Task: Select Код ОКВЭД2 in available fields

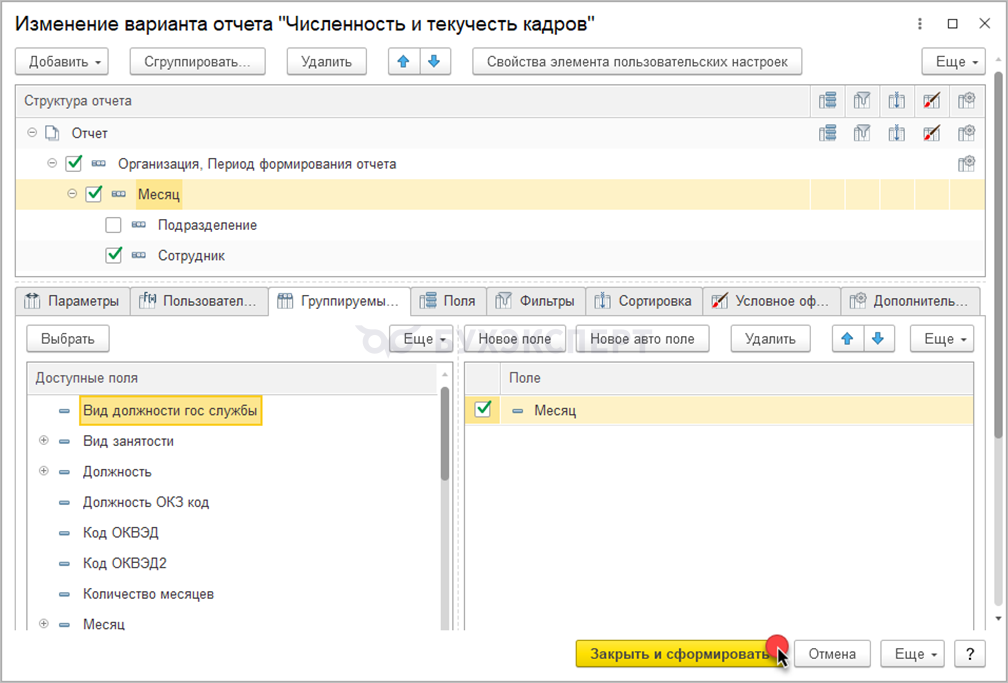Action: point(121,563)
